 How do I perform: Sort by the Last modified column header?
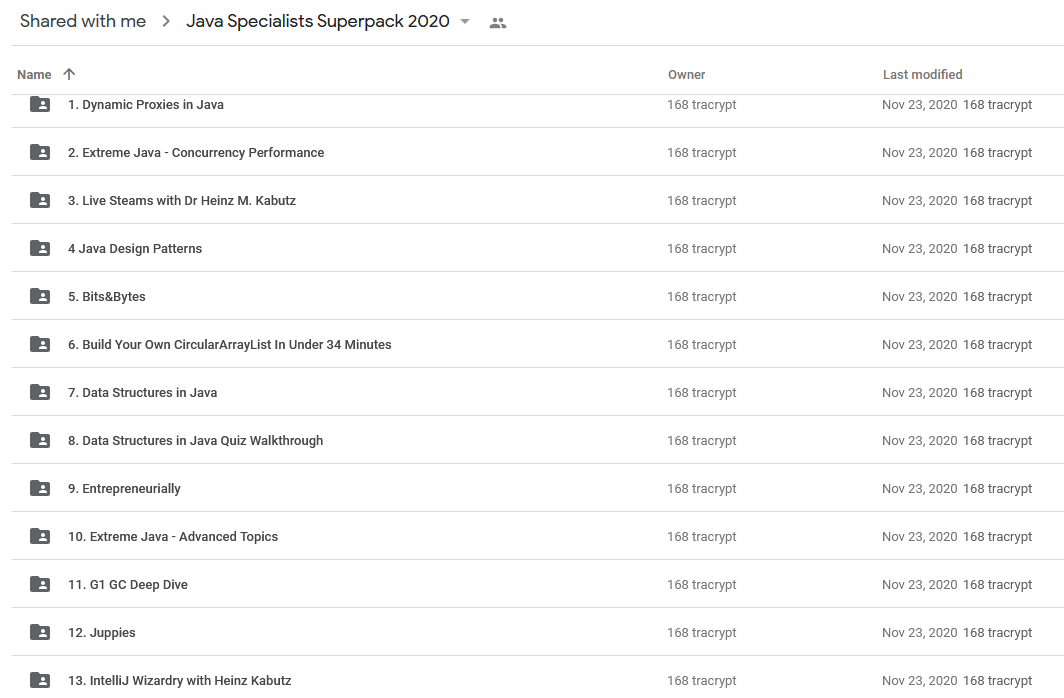click(x=922, y=75)
